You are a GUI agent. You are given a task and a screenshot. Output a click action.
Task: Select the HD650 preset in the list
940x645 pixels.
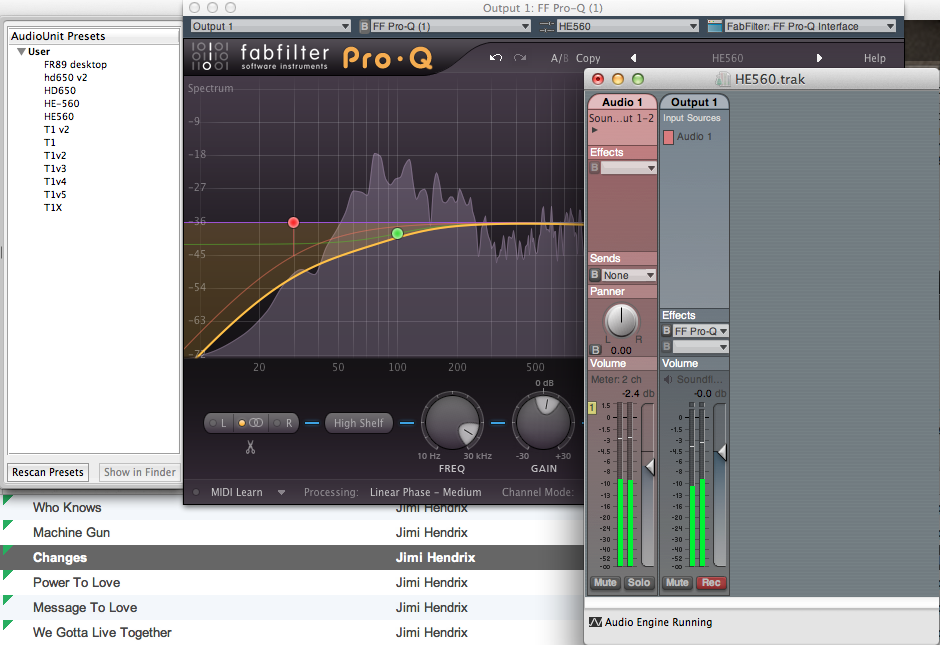[x=60, y=91]
